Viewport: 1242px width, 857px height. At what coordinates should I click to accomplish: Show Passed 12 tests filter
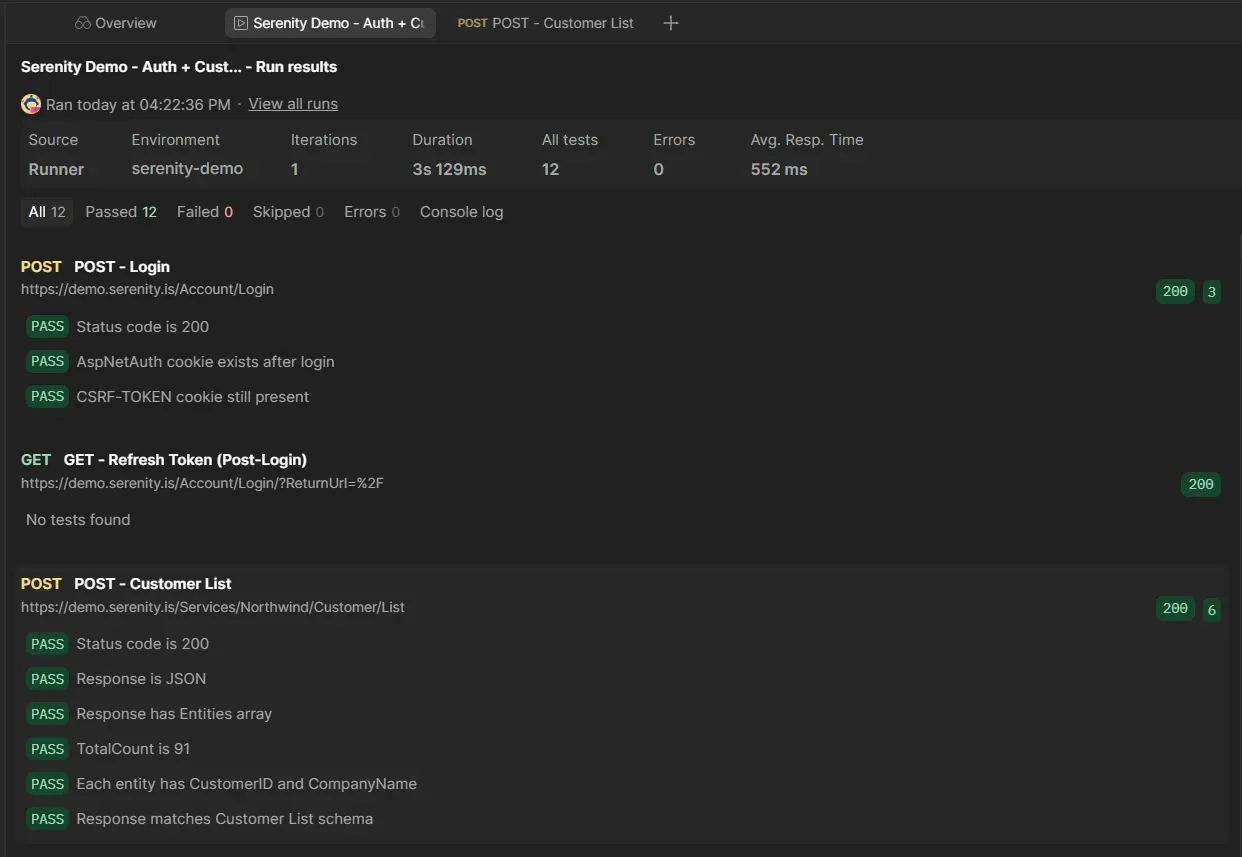point(121,212)
